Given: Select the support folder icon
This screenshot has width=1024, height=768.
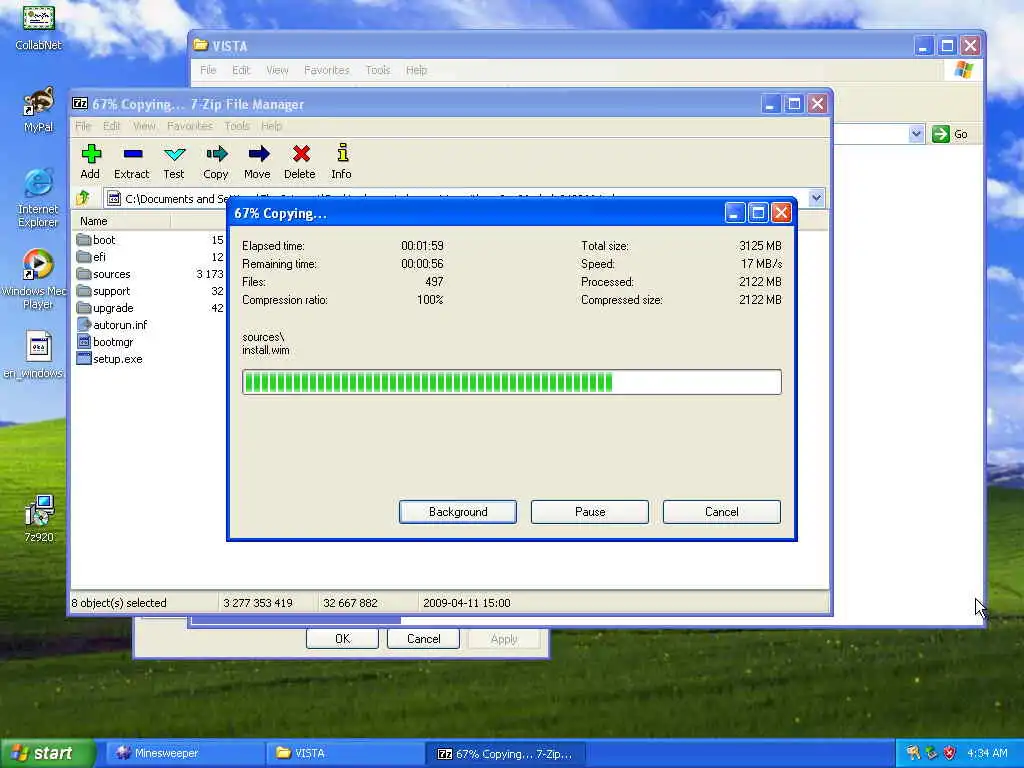Looking at the screenshot, I should (84, 291).
